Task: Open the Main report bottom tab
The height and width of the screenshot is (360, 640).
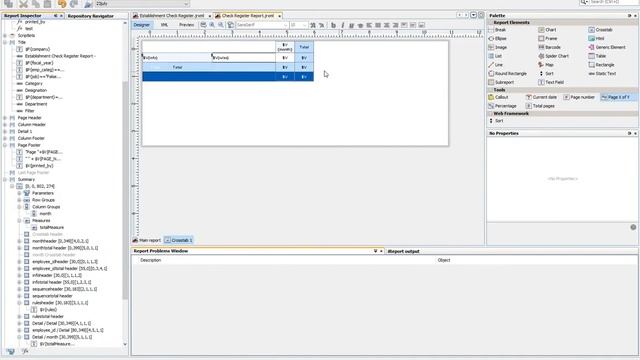Action: pos(147,240)
